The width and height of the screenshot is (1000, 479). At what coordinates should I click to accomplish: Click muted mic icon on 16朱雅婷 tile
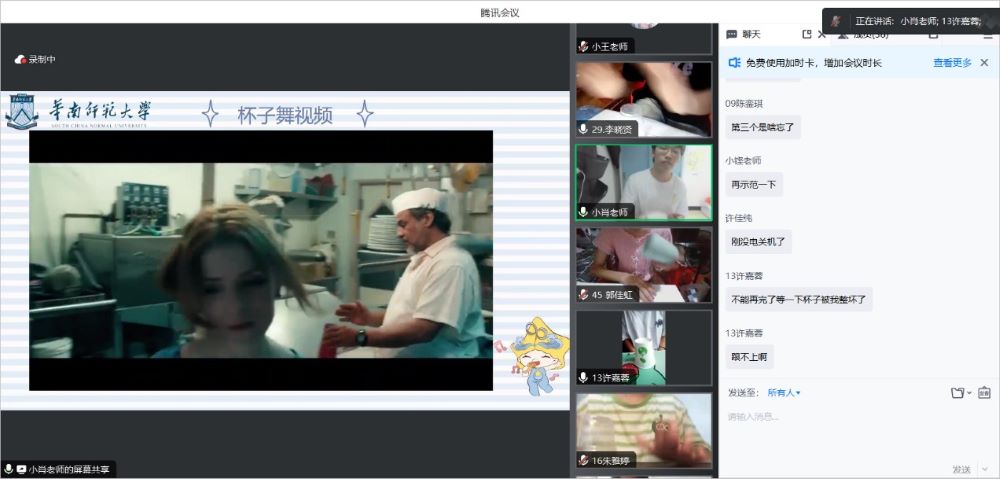584,460
